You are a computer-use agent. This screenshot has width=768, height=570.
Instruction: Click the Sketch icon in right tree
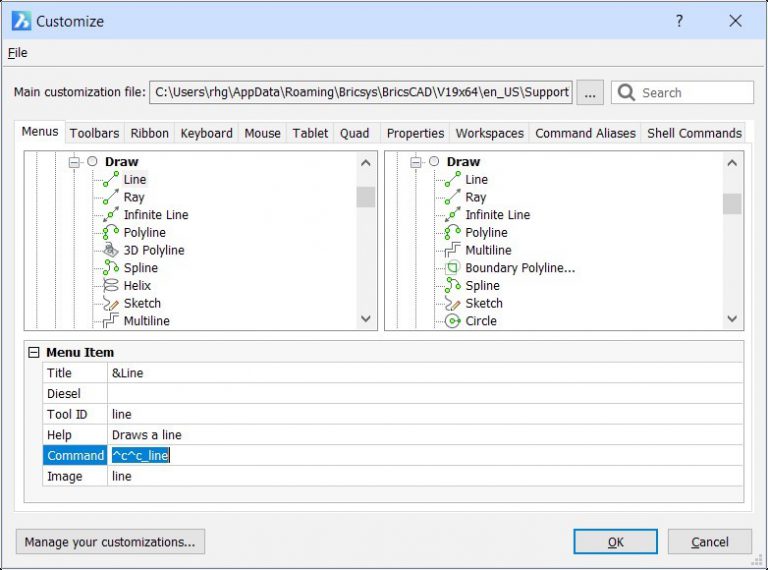(453, 303)
